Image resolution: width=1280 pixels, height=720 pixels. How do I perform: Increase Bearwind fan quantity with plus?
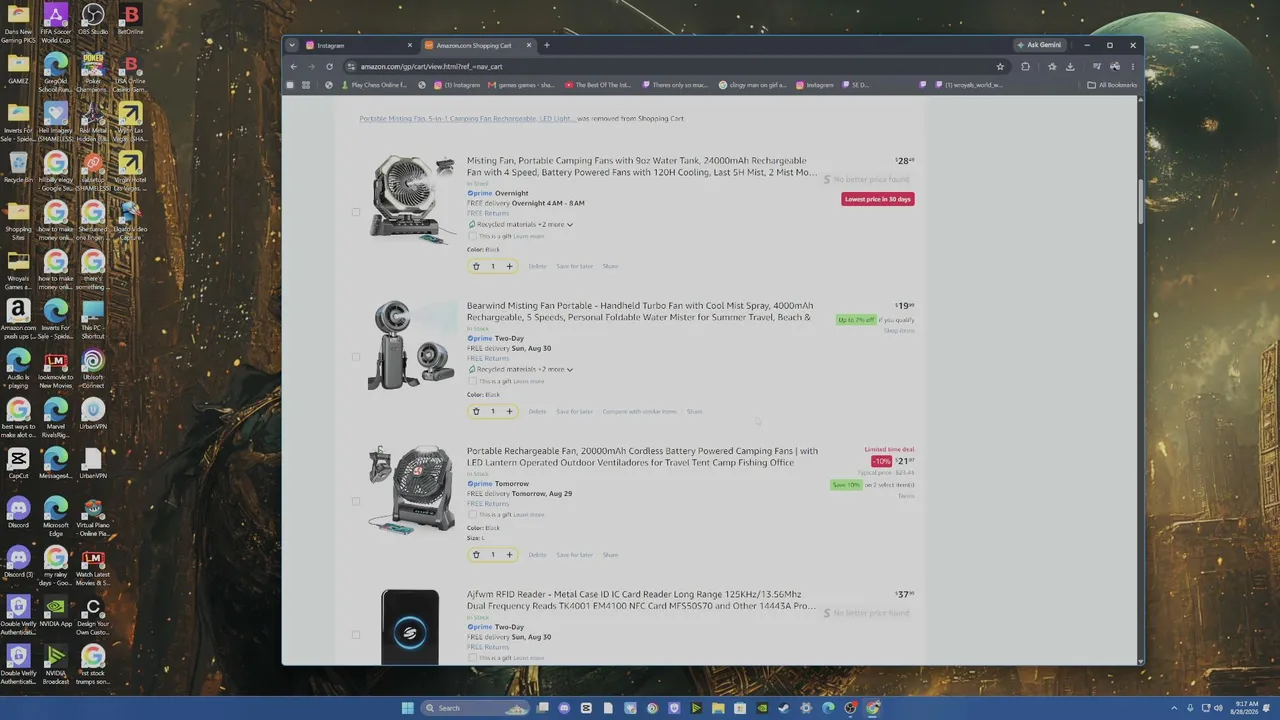509,411
